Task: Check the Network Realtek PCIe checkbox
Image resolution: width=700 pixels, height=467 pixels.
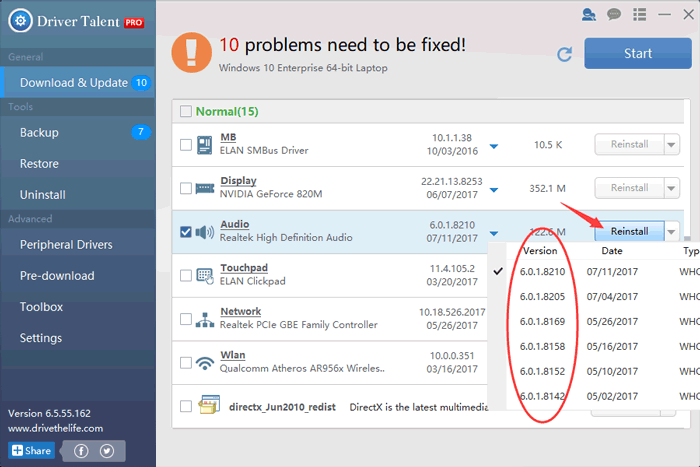Action: coord(186,319)
